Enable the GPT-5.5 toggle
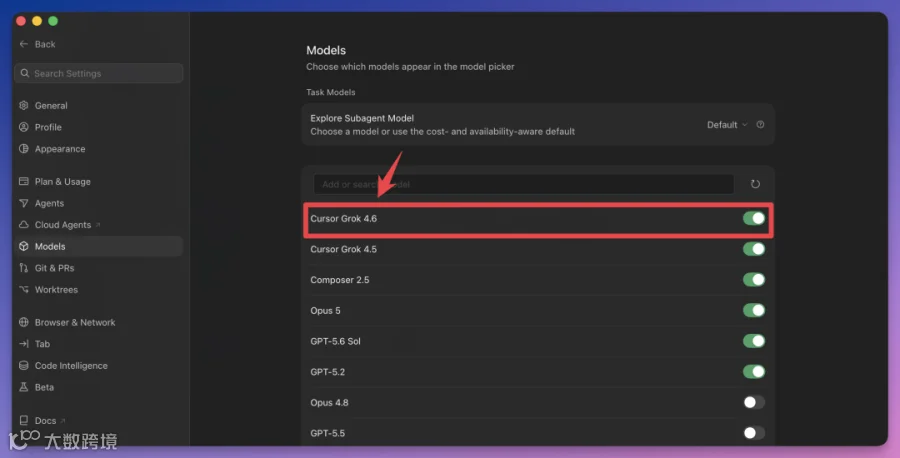900x458 pixels. 754,433
